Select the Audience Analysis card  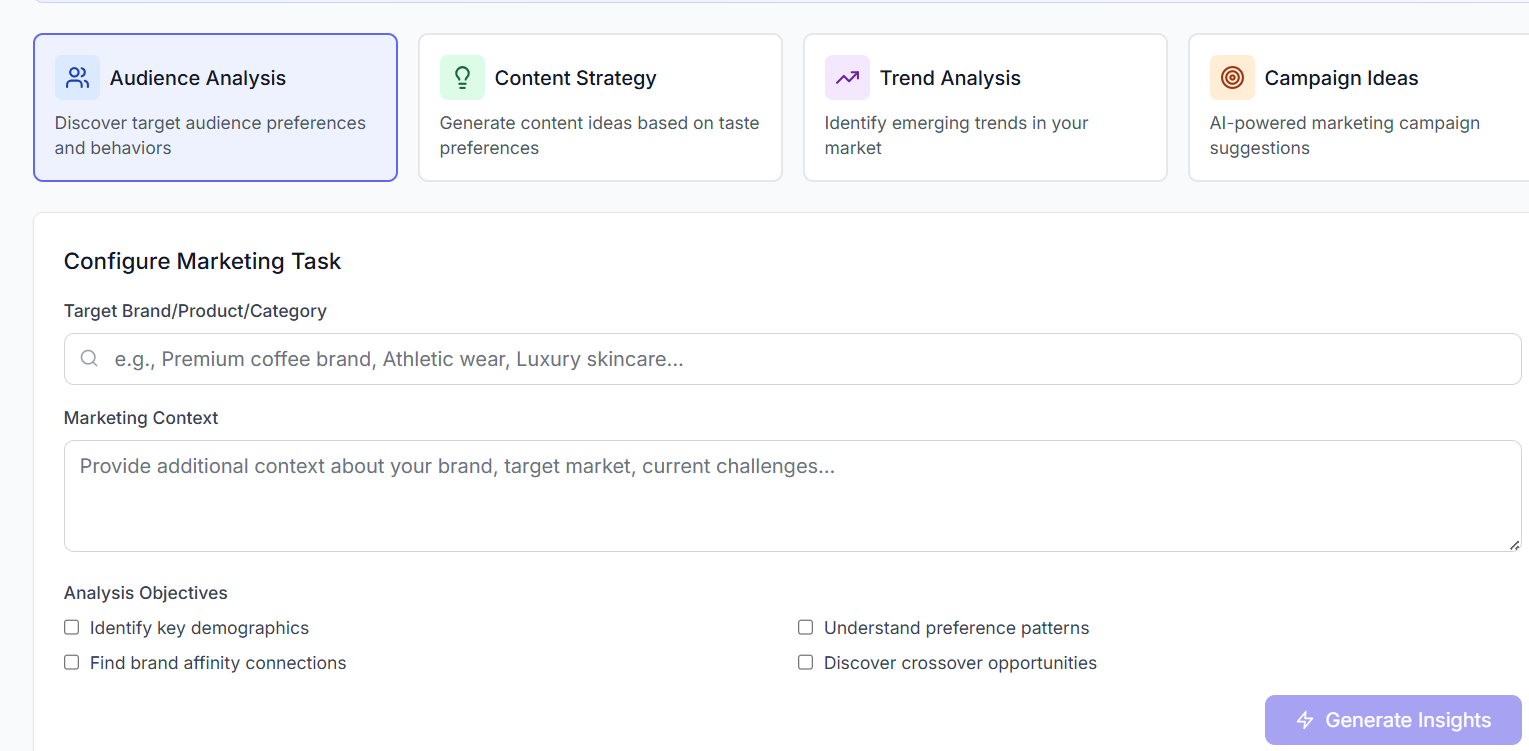tap(215, 108)
